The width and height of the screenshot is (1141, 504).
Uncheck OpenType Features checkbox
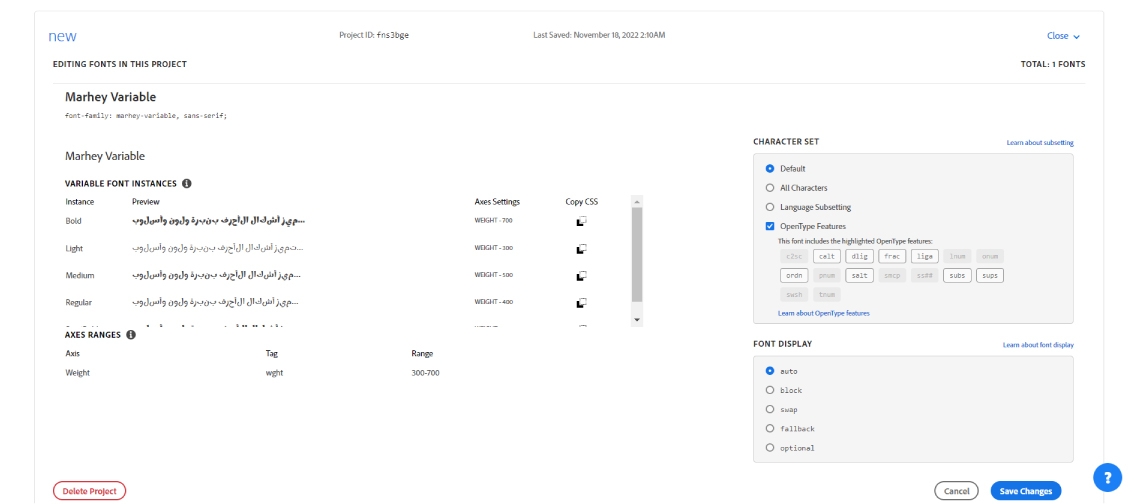tap(770, 226)
